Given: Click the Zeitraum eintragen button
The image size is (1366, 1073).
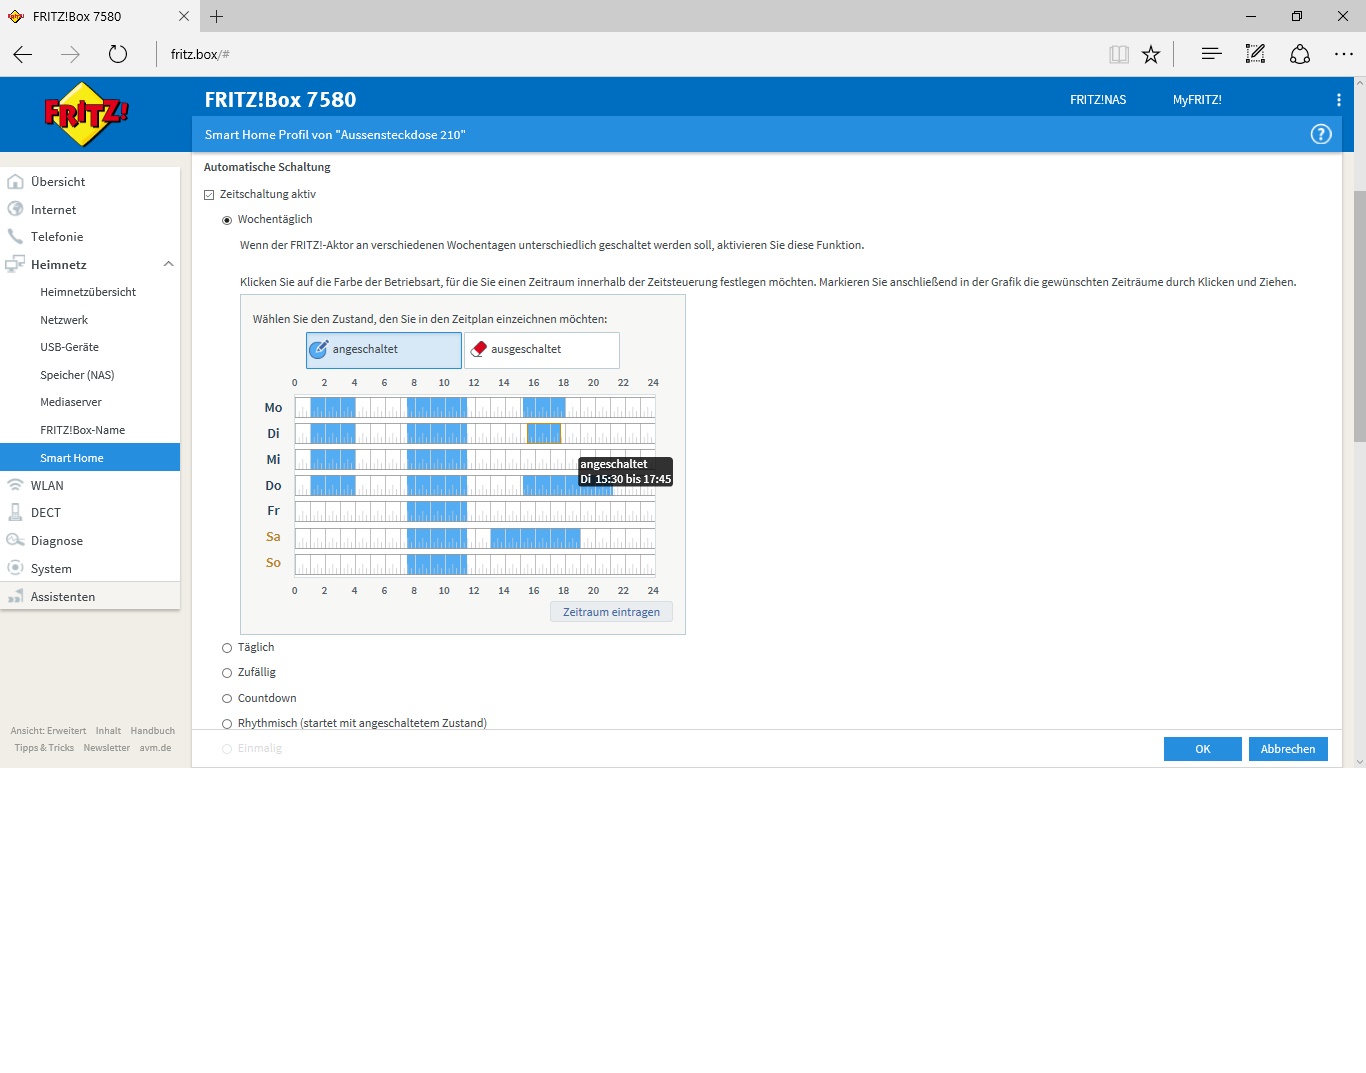Looking at the screenshot, I should click(611, 612).
